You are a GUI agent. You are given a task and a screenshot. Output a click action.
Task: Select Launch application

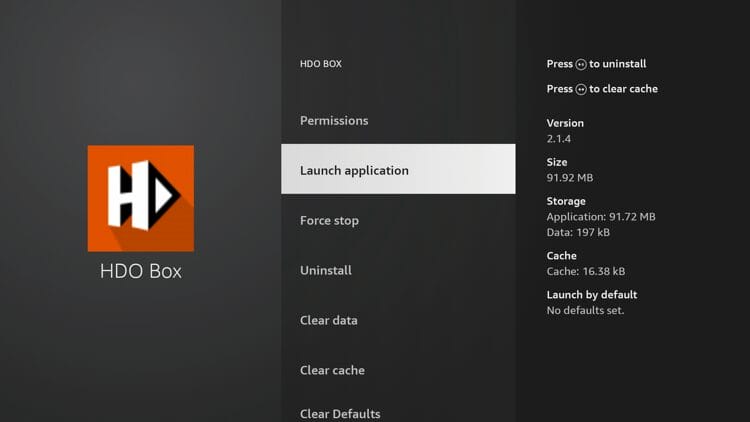[398, 169]
